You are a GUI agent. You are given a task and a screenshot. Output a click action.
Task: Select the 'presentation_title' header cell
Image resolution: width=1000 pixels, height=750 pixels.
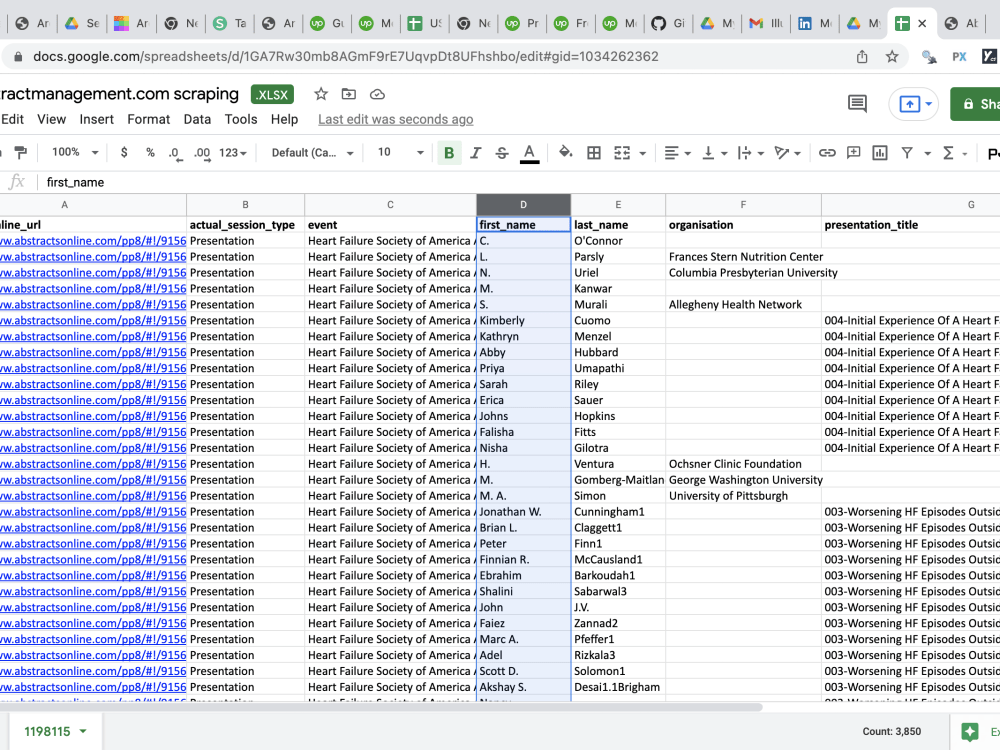tap(911, 224)
